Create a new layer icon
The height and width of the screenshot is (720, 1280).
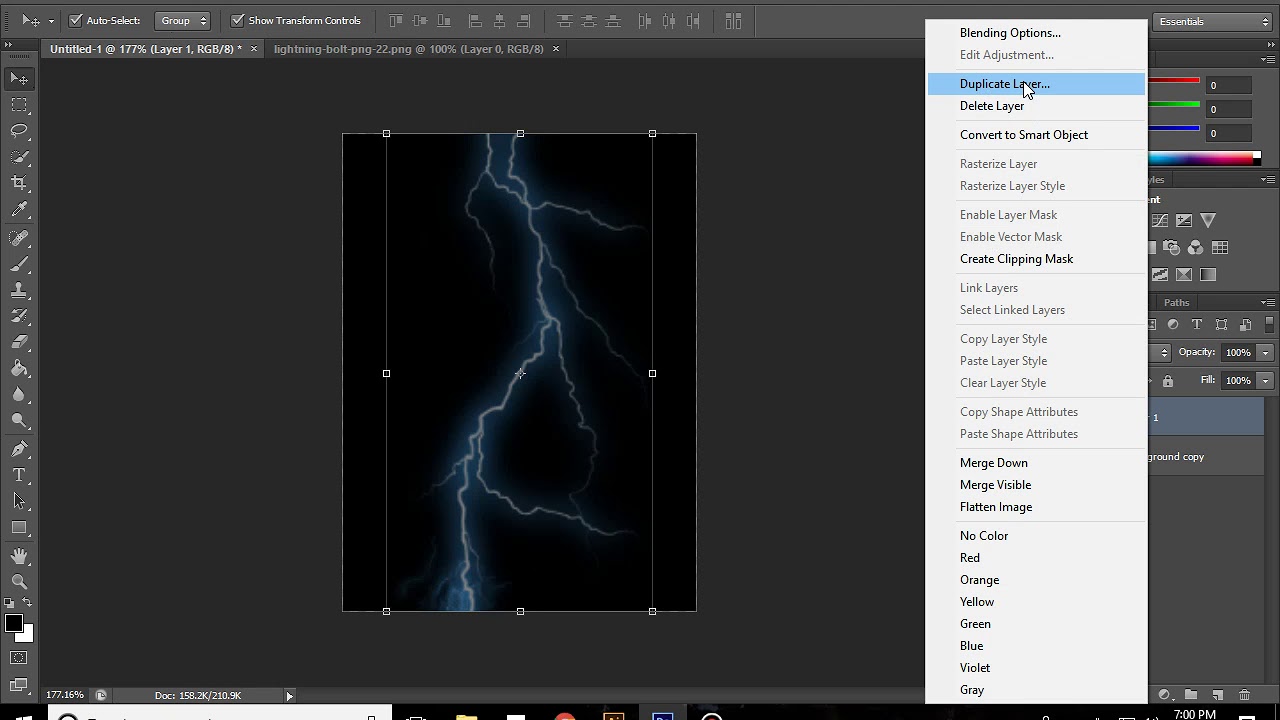[x=1217, y=695]
